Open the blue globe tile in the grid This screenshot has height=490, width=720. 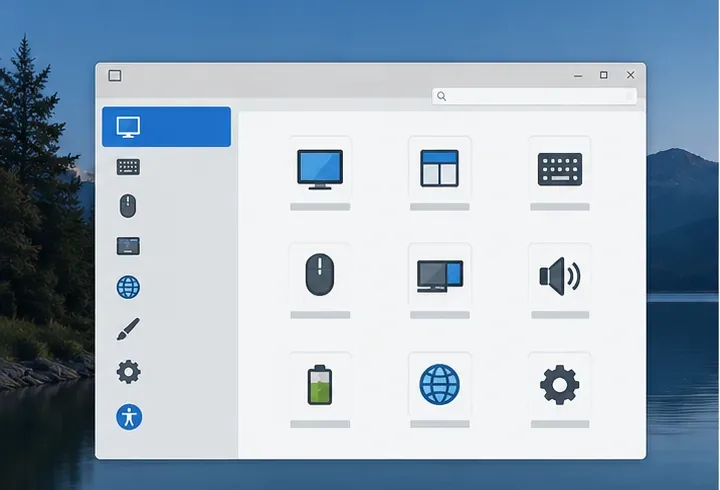(439, 384)
